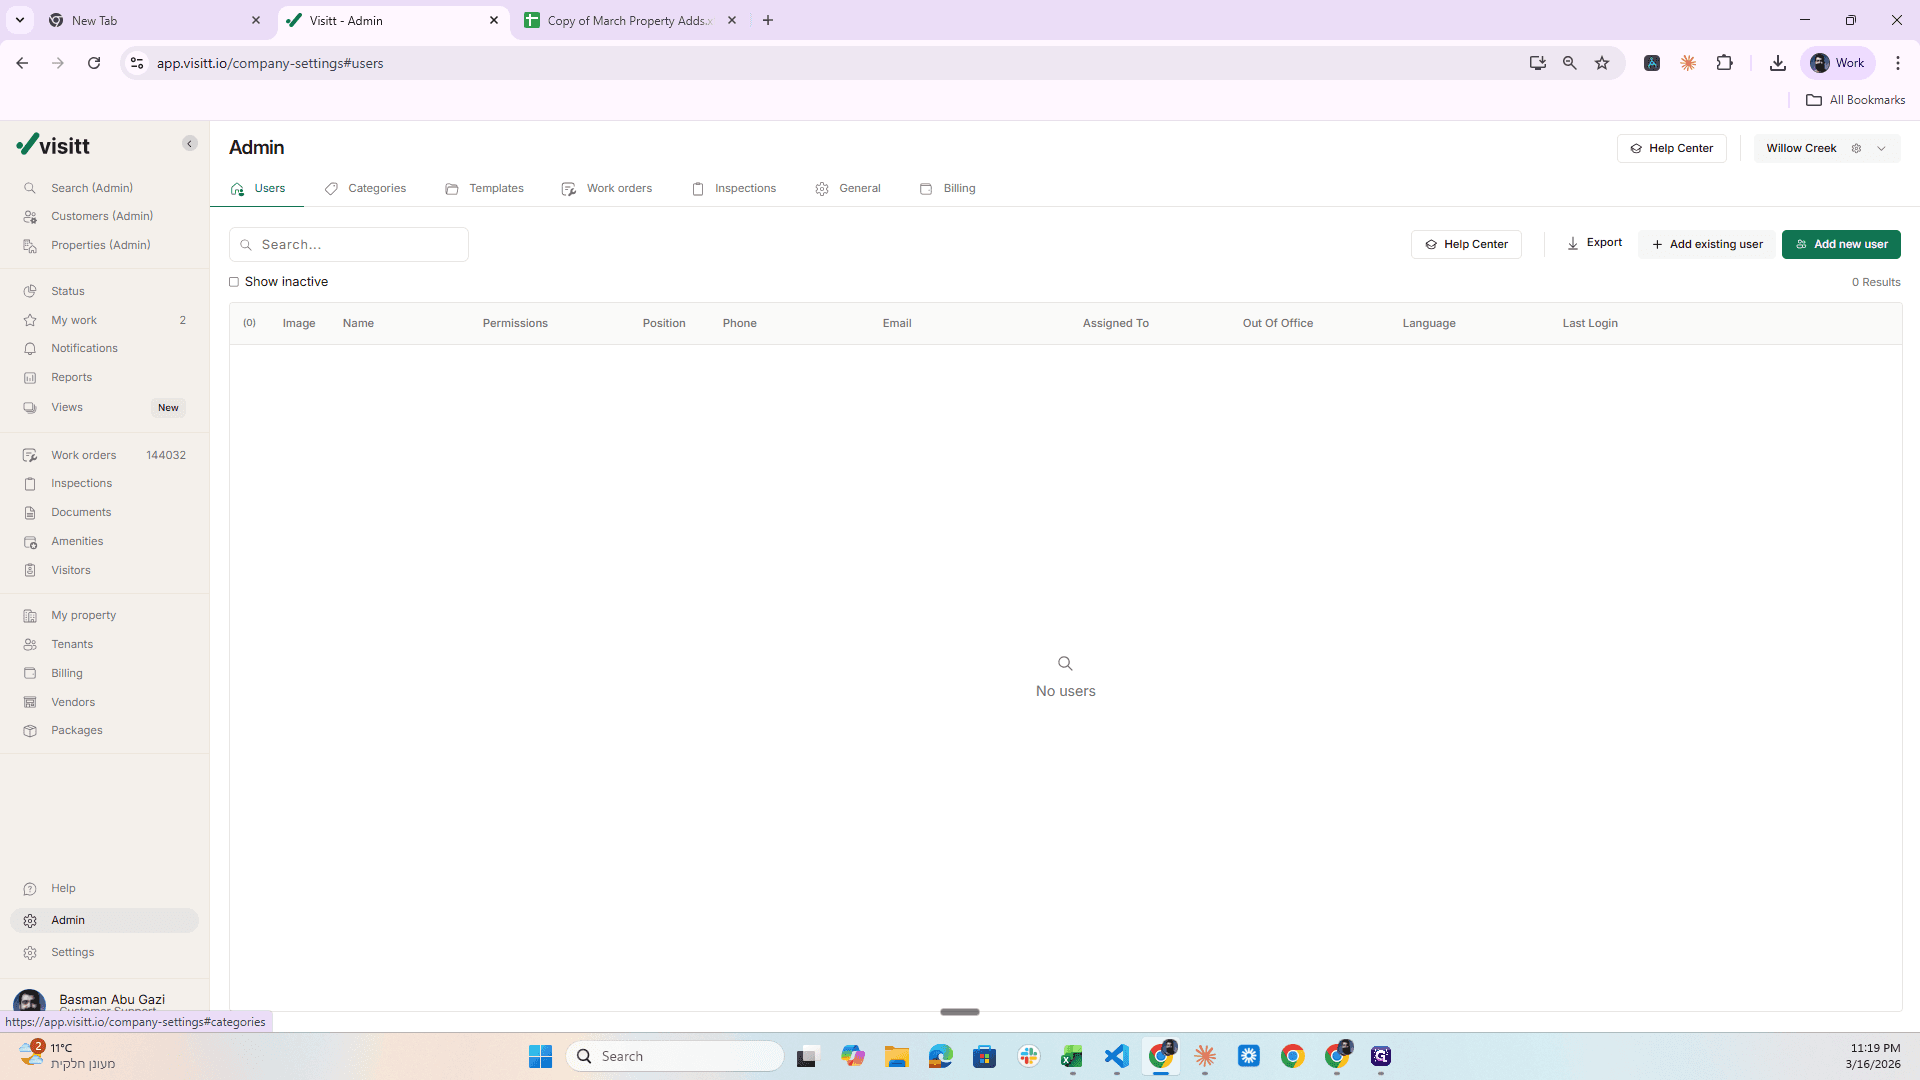
Task: Click the visitt logo
Action: click(x=53, y=145)
